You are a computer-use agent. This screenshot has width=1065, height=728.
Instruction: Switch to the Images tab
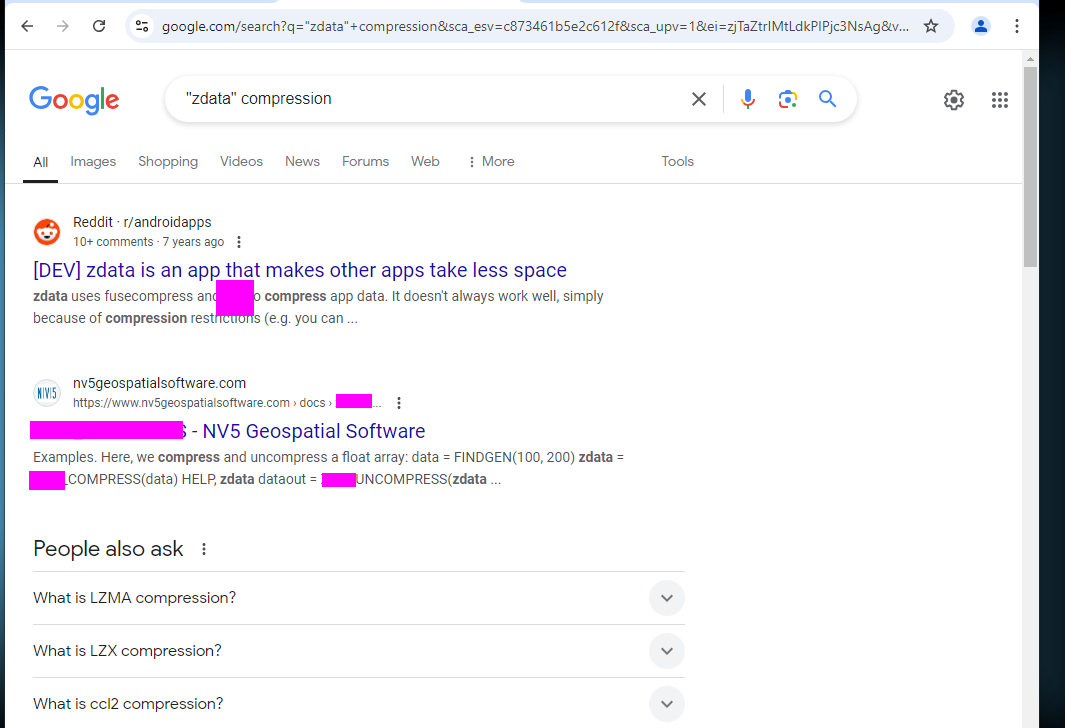point(93,162)
